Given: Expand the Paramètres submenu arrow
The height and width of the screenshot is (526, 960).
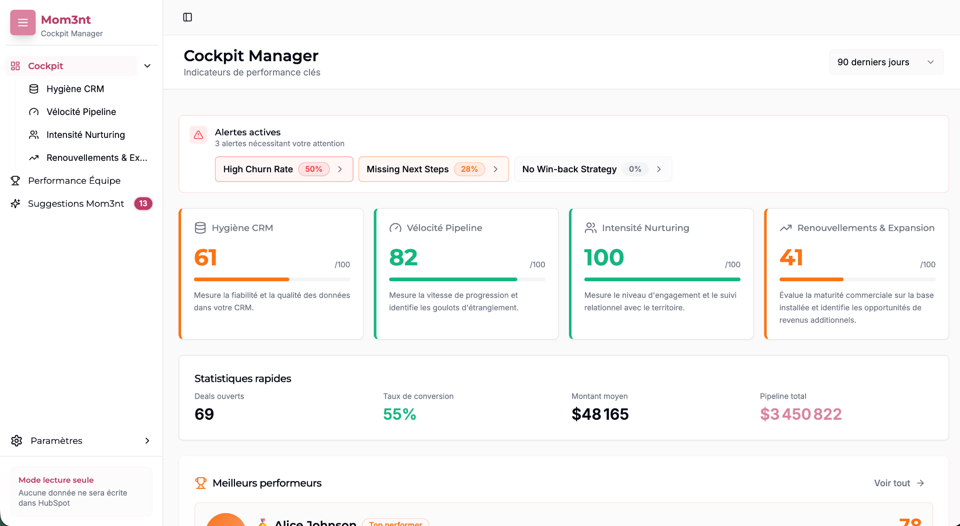Looking at the screenshot, I should click(147, 441).
